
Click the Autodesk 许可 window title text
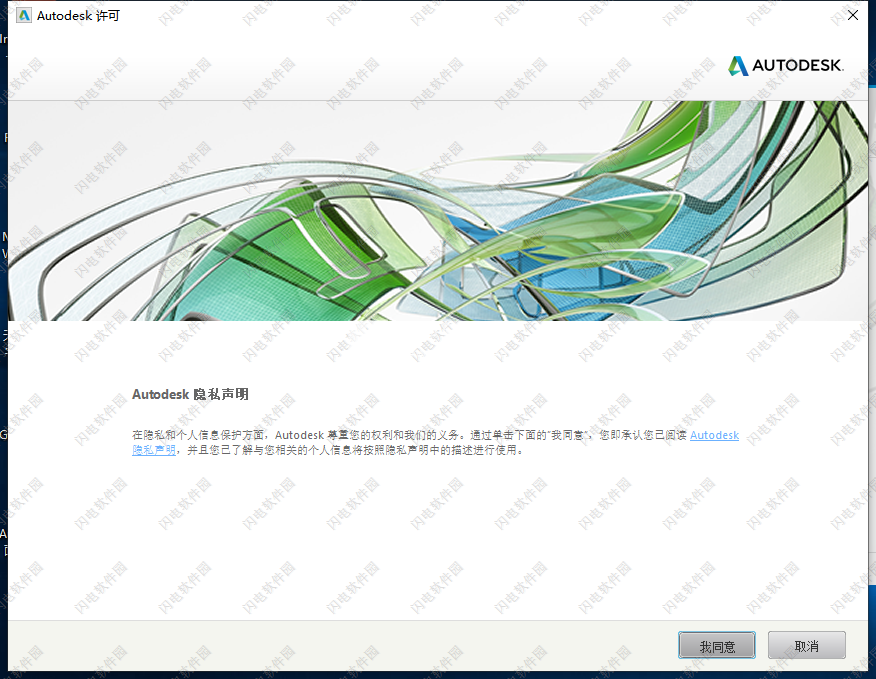click(x=78, y=16)
